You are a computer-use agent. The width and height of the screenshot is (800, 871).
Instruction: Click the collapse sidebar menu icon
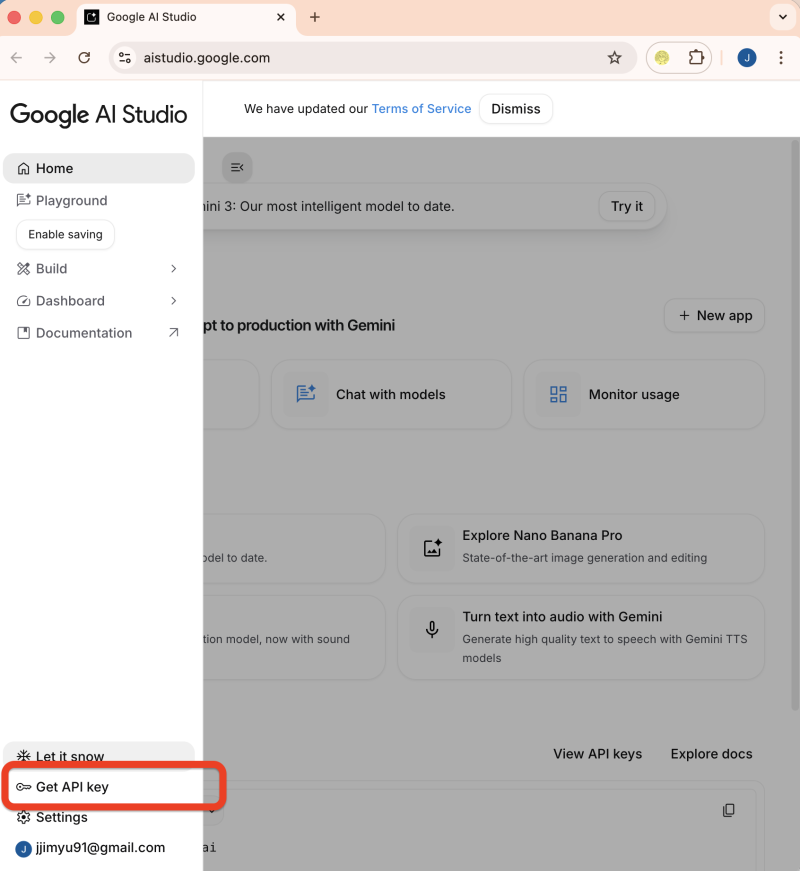(237, 167)
